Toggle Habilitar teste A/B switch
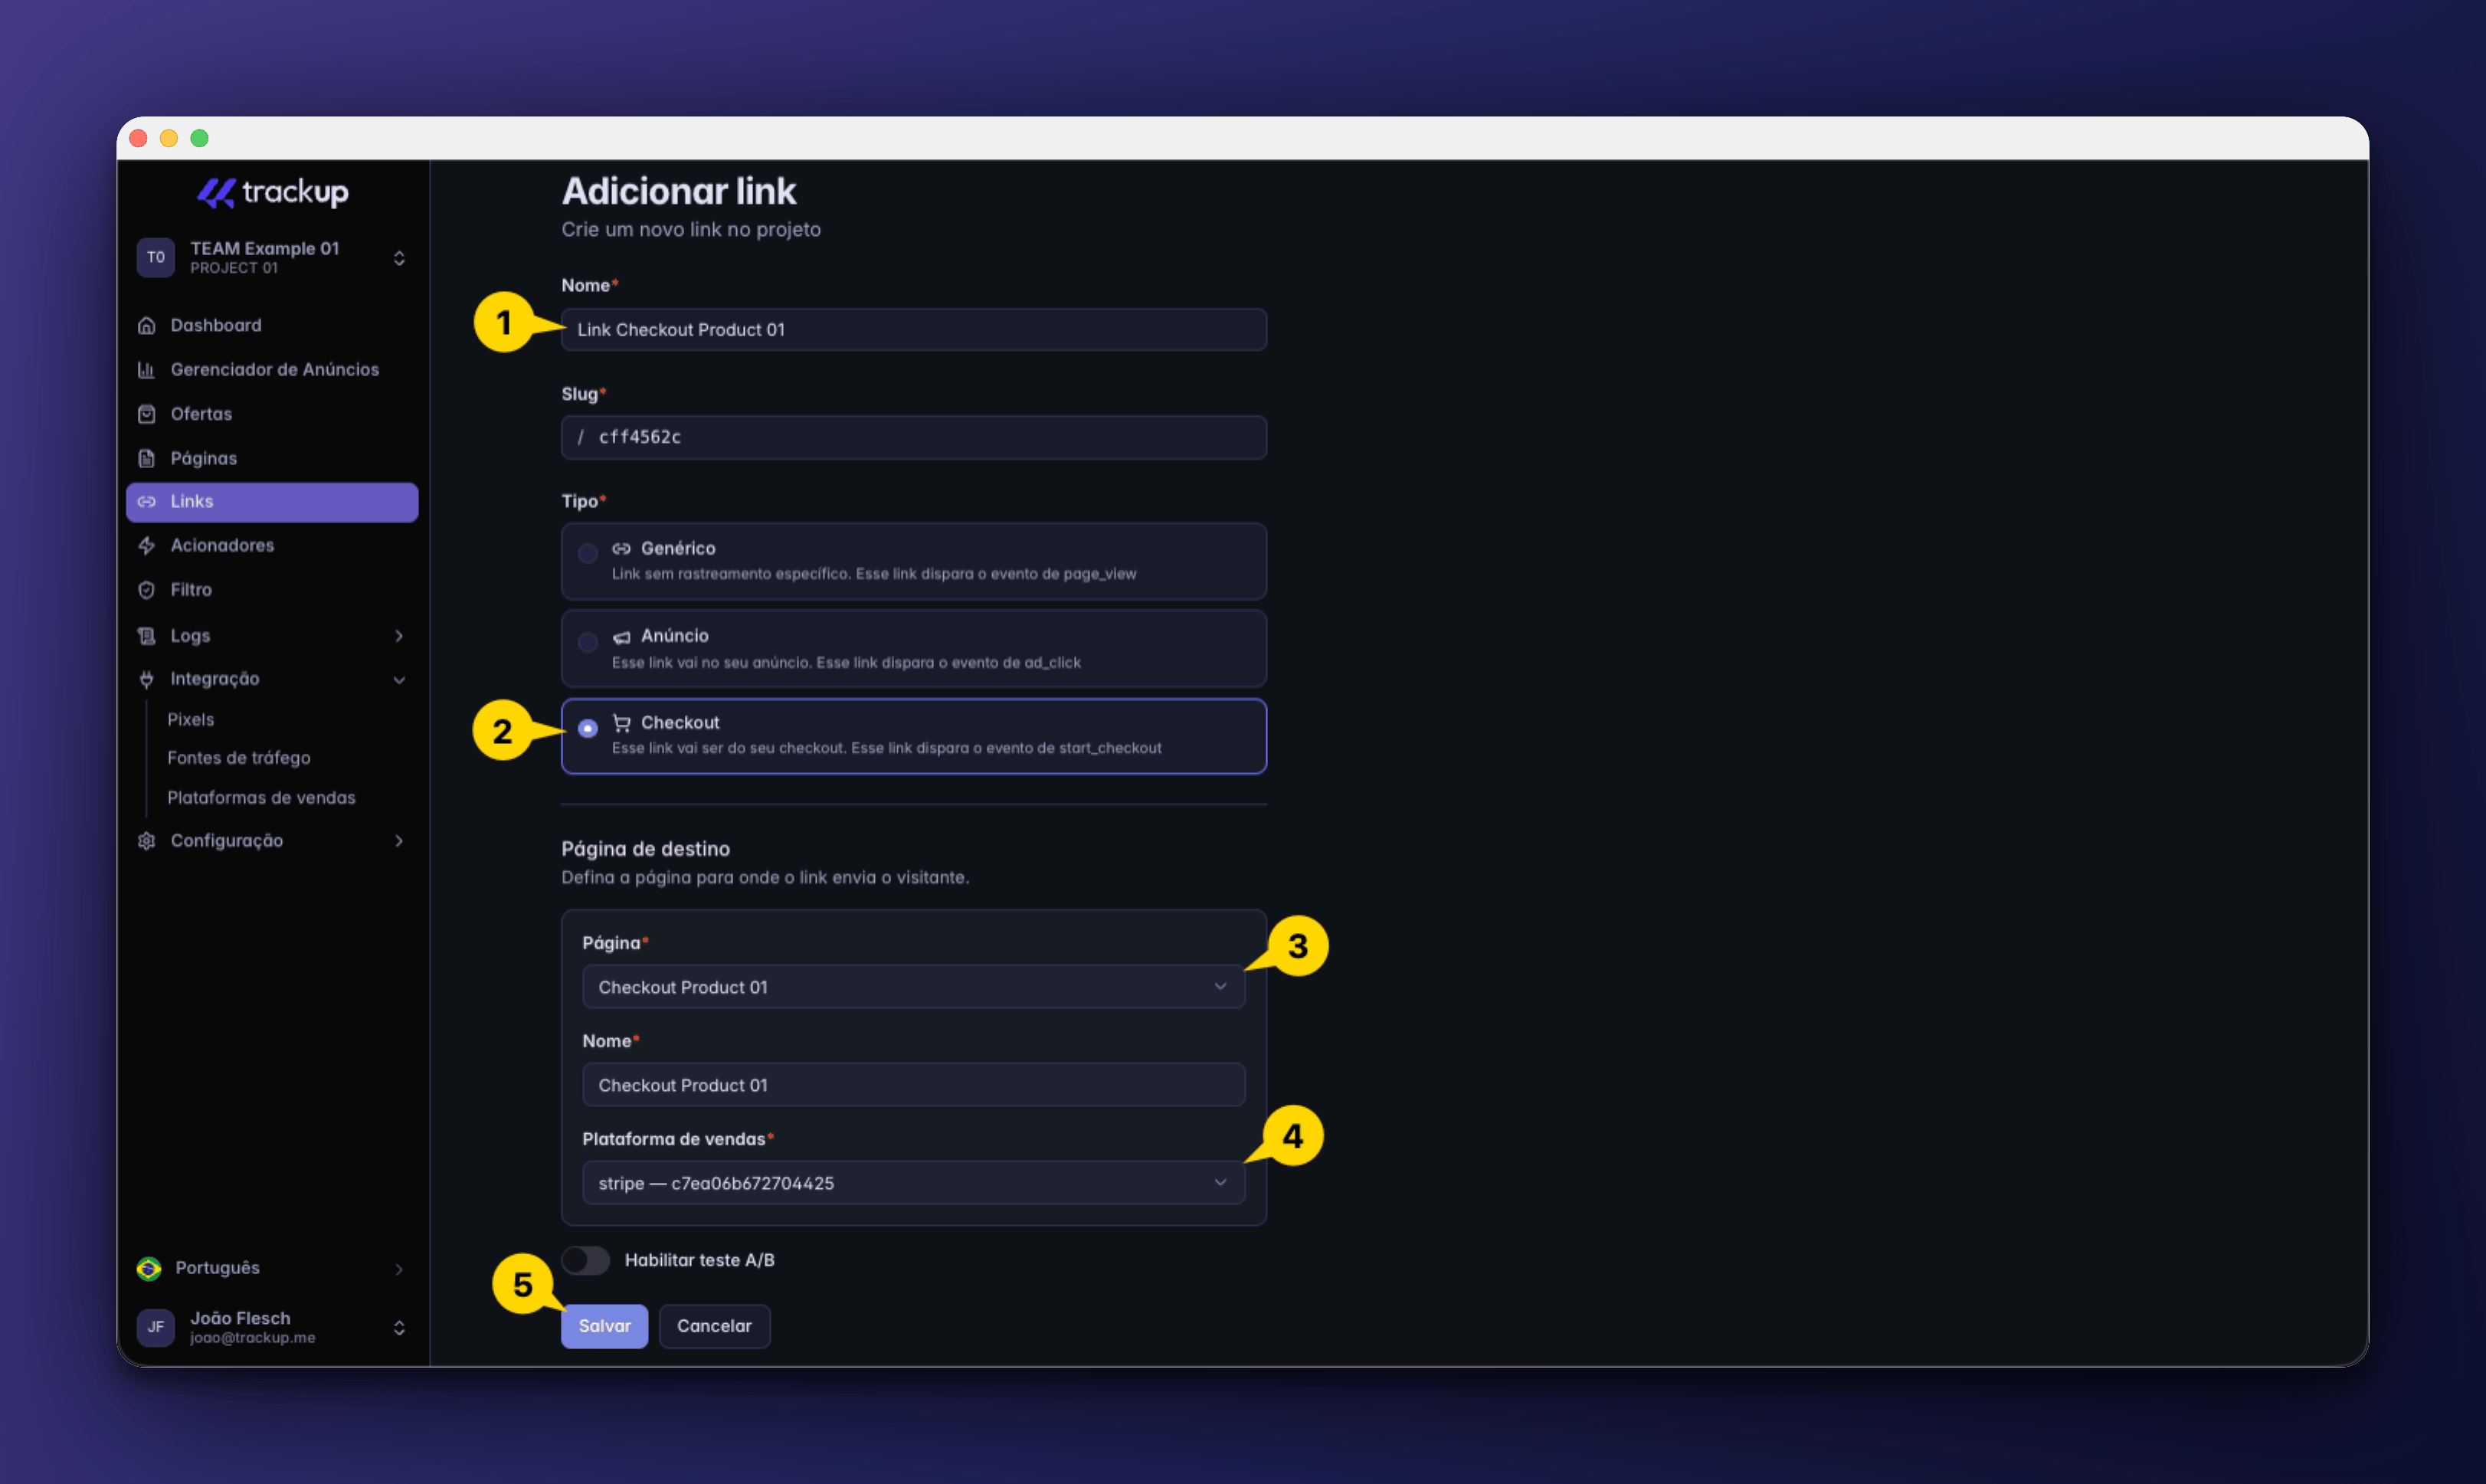The image size is (2486, 1484). click(586, 1260)
